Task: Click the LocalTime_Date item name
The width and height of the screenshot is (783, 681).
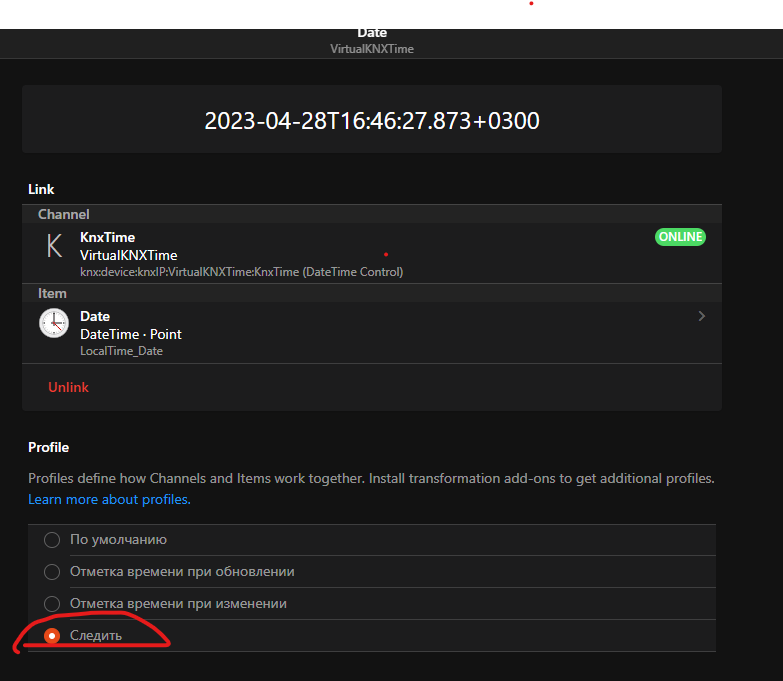Action: click(121, 351)
